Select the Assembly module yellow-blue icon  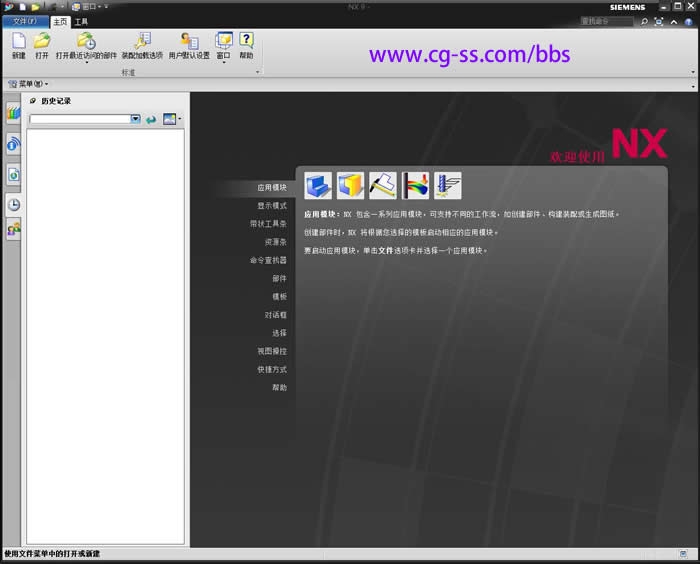coord(350,185)
